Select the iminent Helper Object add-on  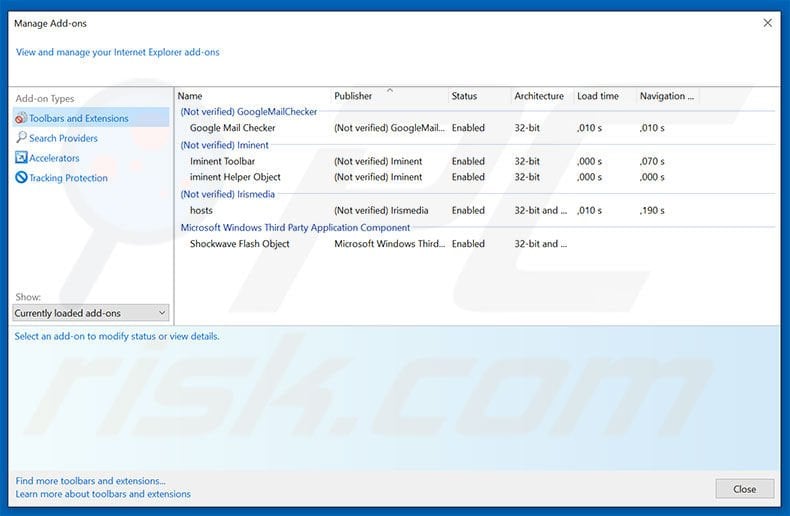pyautogui.click(x=235, y=177)
